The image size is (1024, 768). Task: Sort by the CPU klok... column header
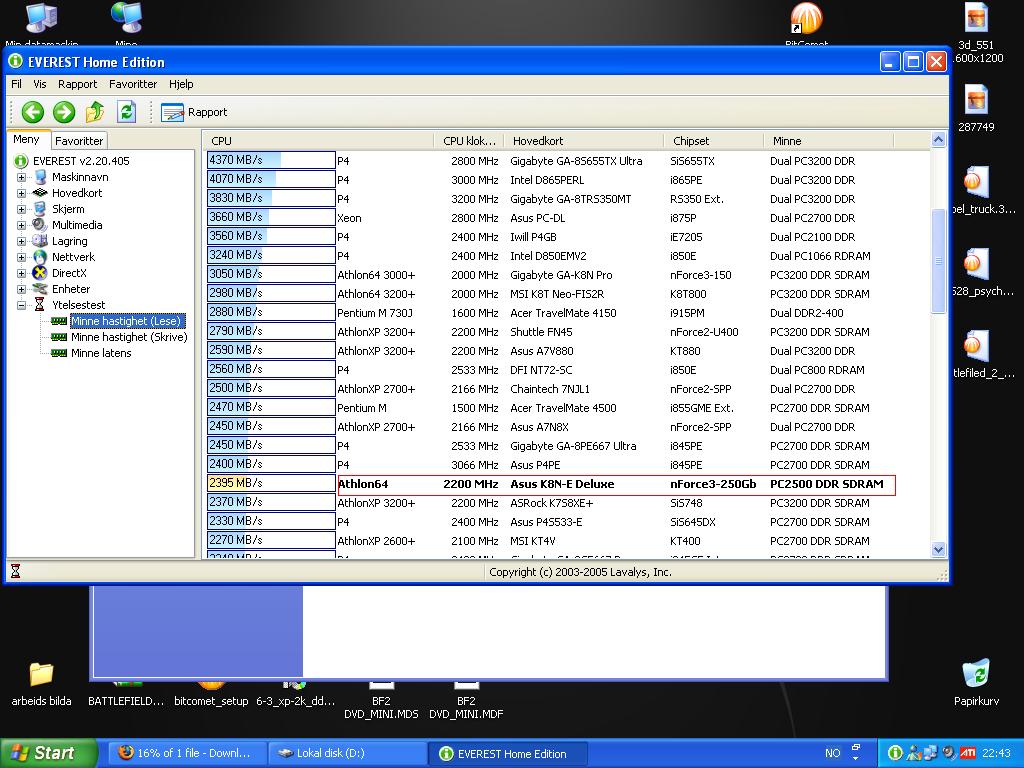(469, 140)
